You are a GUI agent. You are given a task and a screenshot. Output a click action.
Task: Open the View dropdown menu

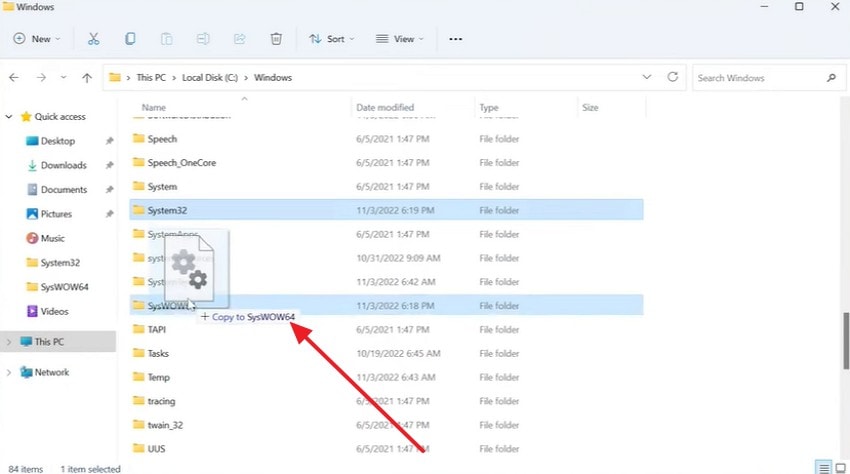click(x=400, y=39)
